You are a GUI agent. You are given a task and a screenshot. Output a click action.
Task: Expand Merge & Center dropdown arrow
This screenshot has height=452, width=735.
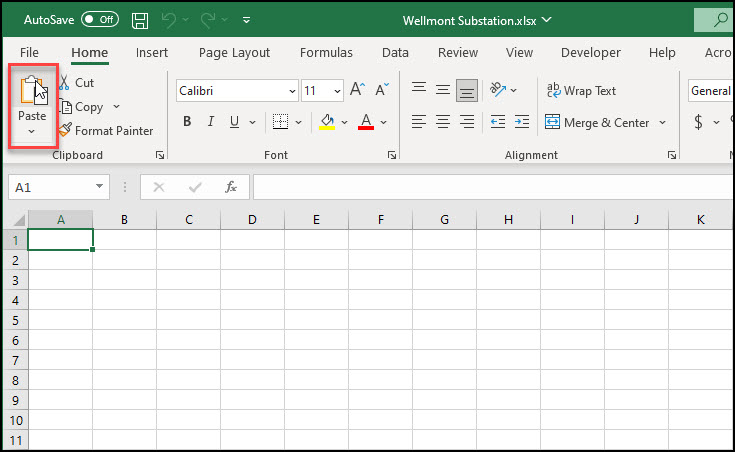pos(662,122)
